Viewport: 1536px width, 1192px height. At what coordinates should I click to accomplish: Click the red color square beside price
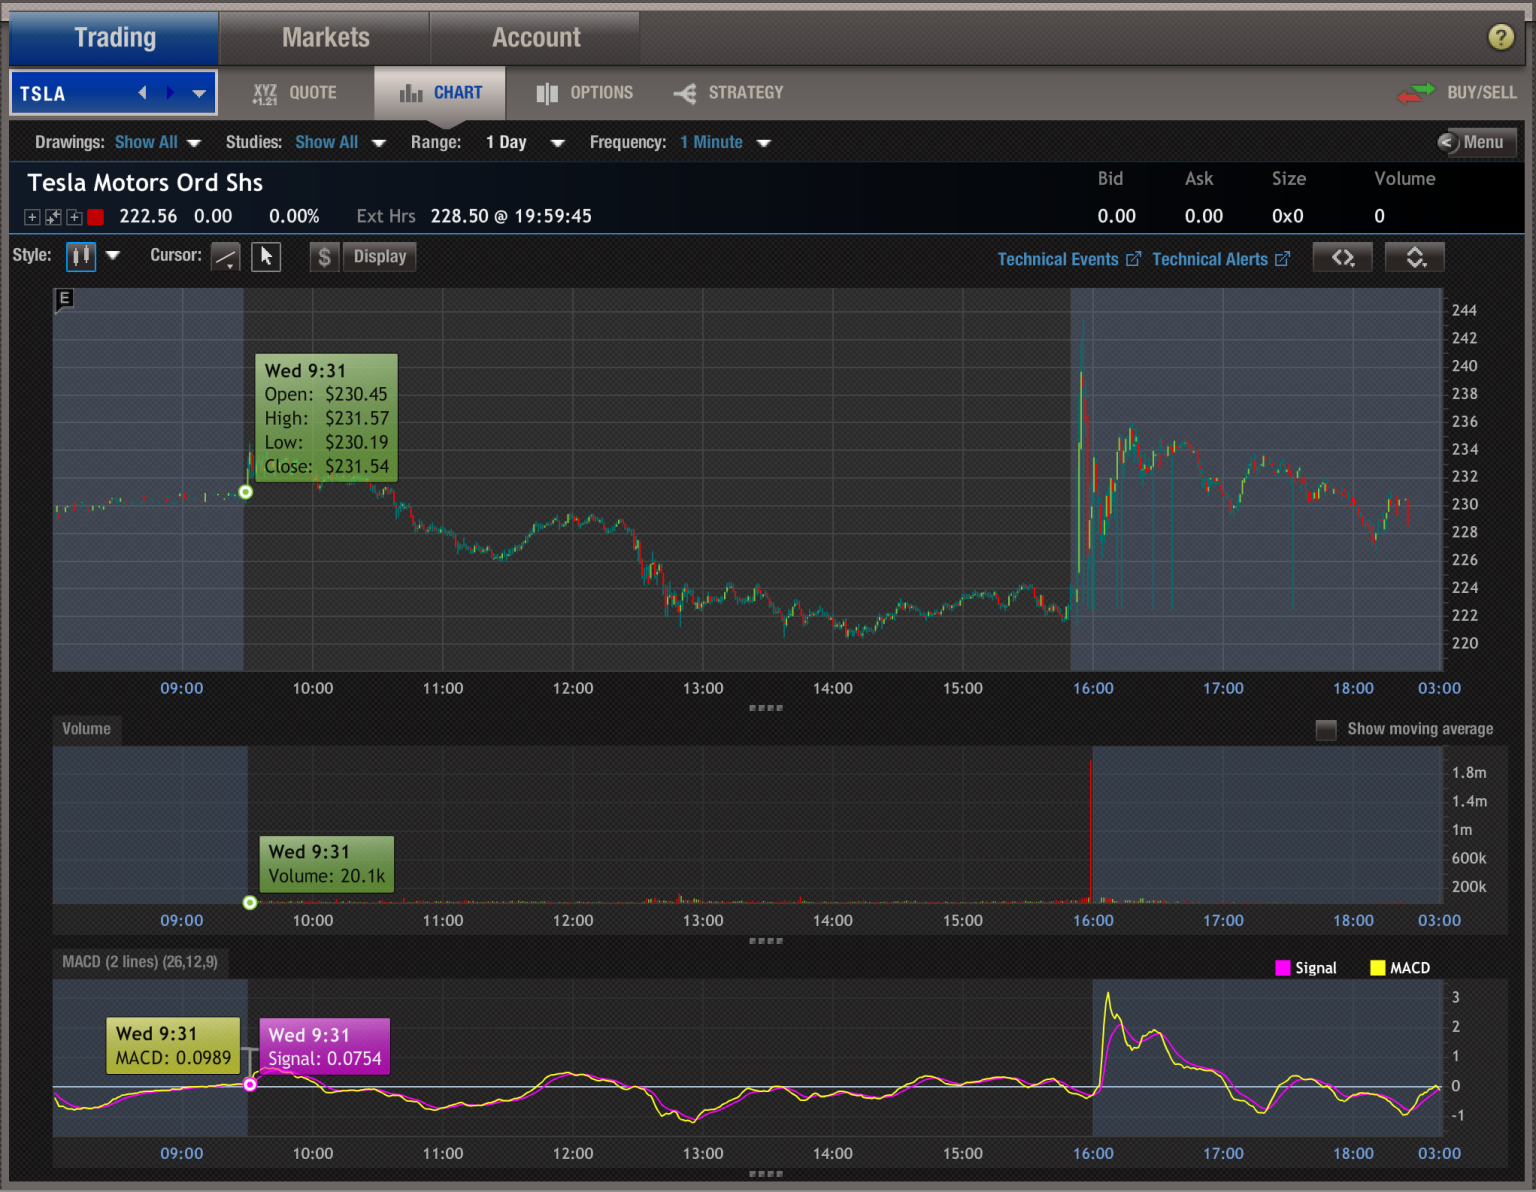pos(96,217)
